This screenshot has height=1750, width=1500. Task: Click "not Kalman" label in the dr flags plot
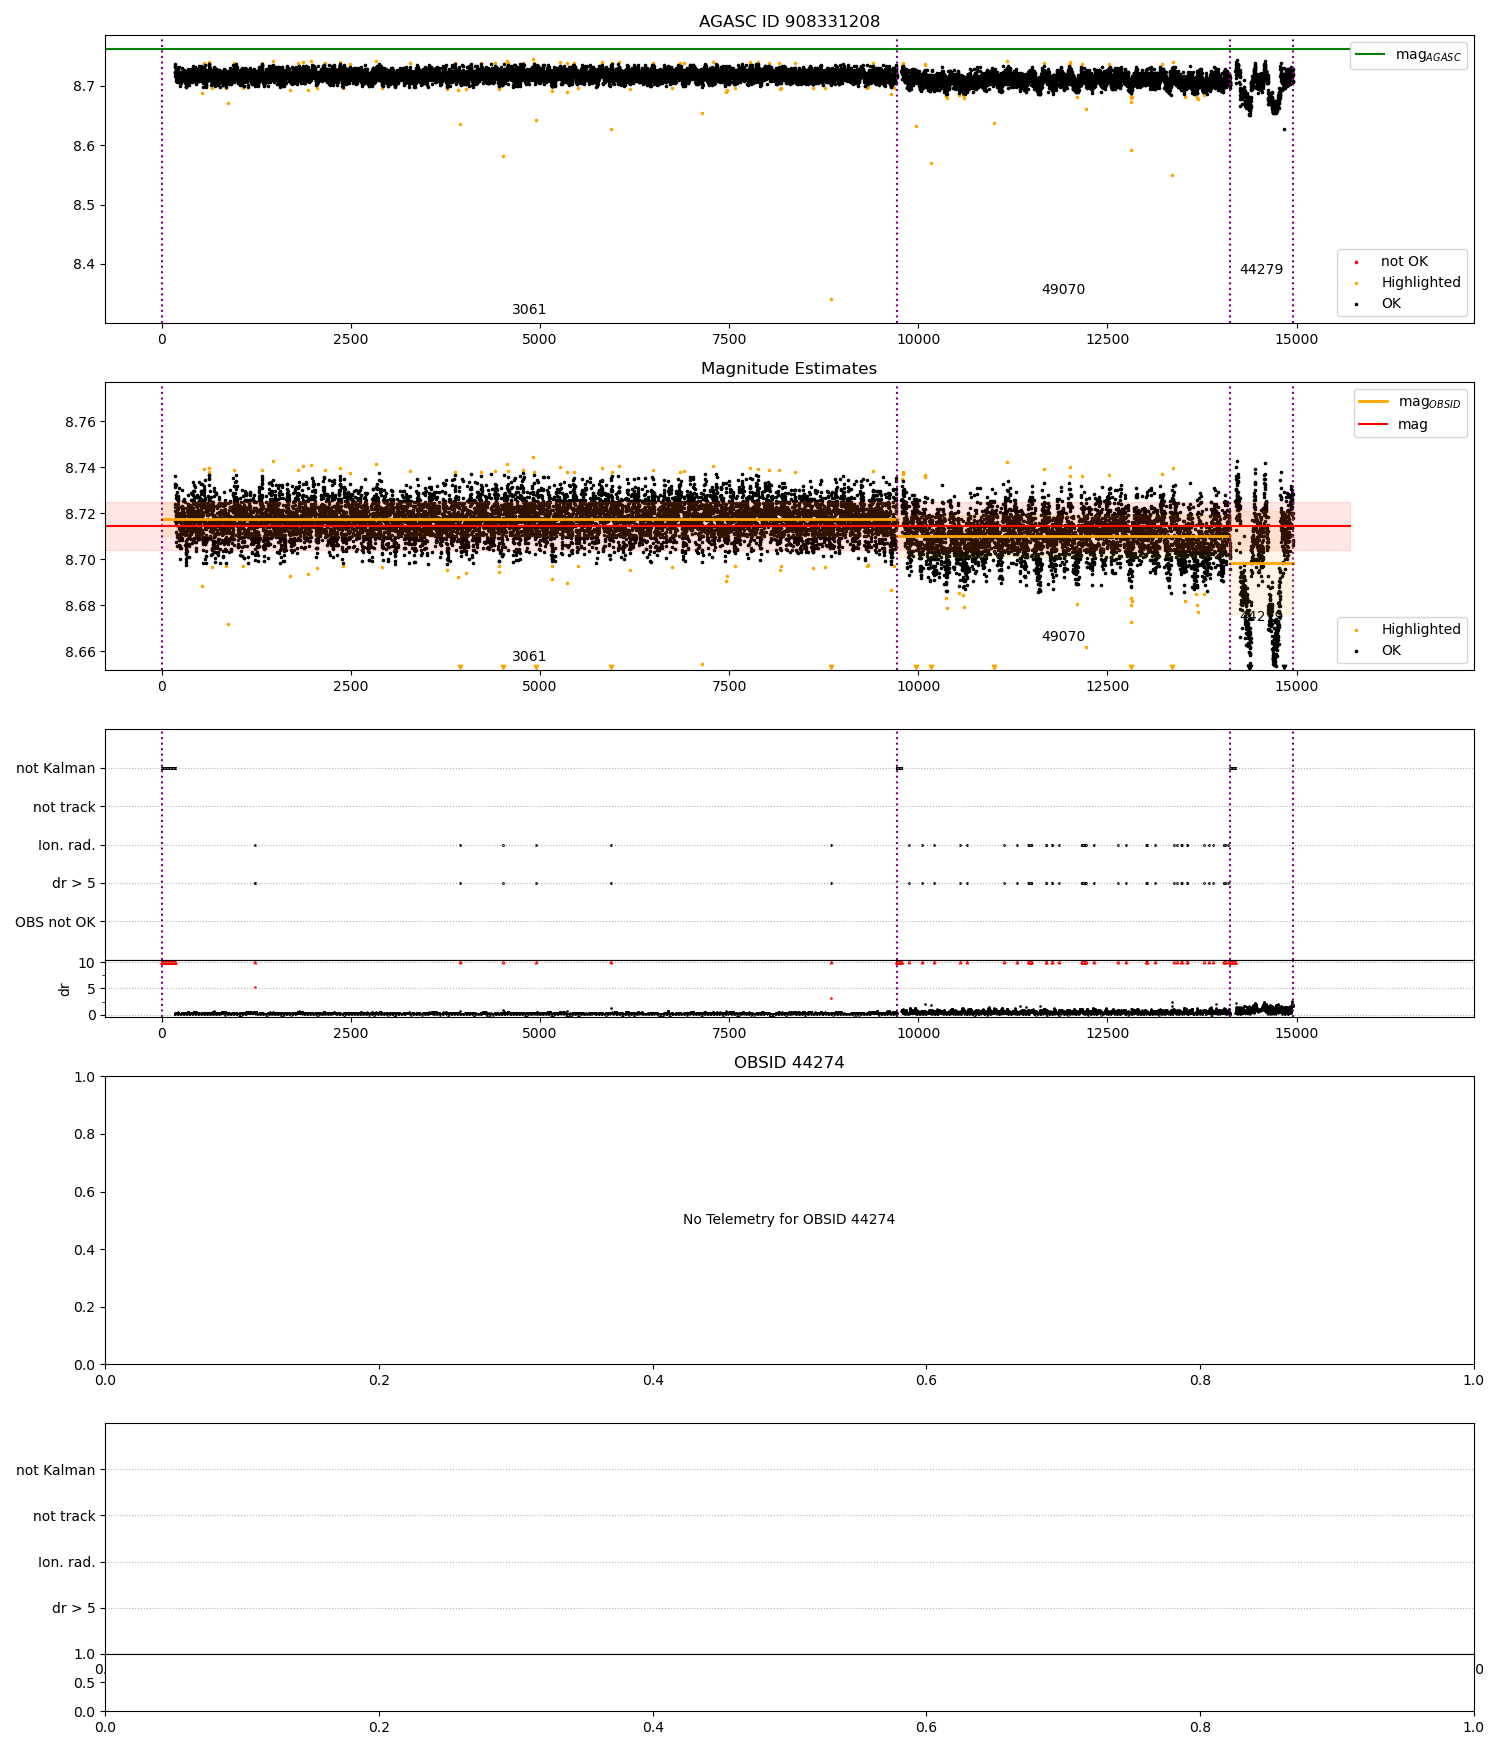(x=56, y=769)
